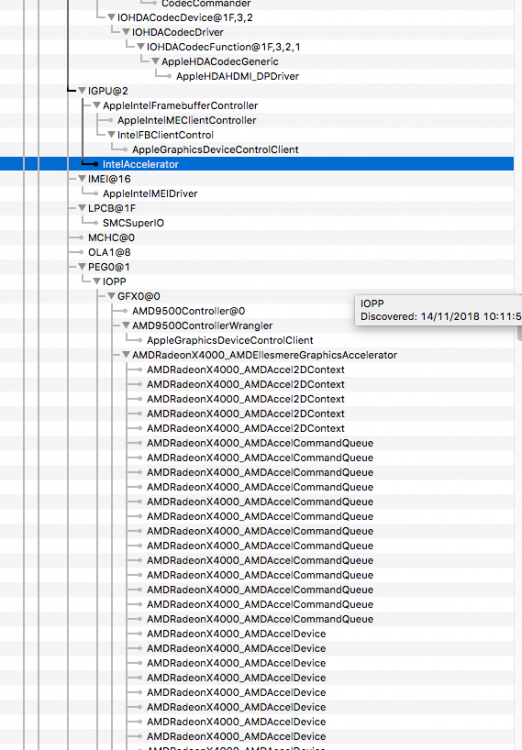Collapse the IntelFBClientControl triangle
The width and height of the screenshot is (522, 750).
(111, 135)
